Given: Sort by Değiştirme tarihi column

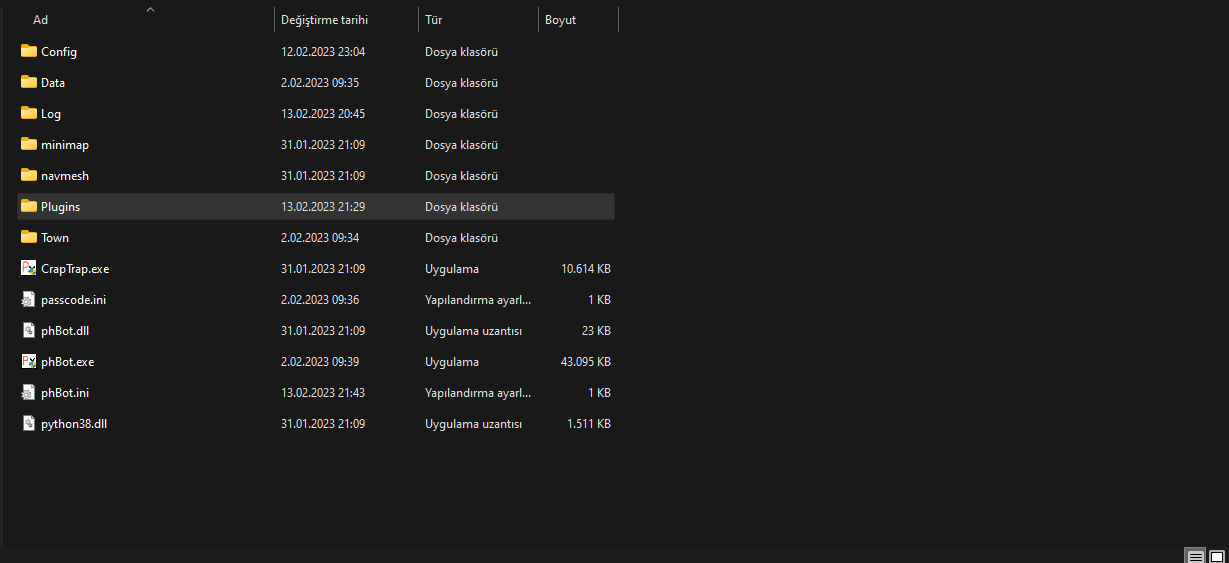Looking at the screenshot, I should pyautogui.click(x=324, y=20).
